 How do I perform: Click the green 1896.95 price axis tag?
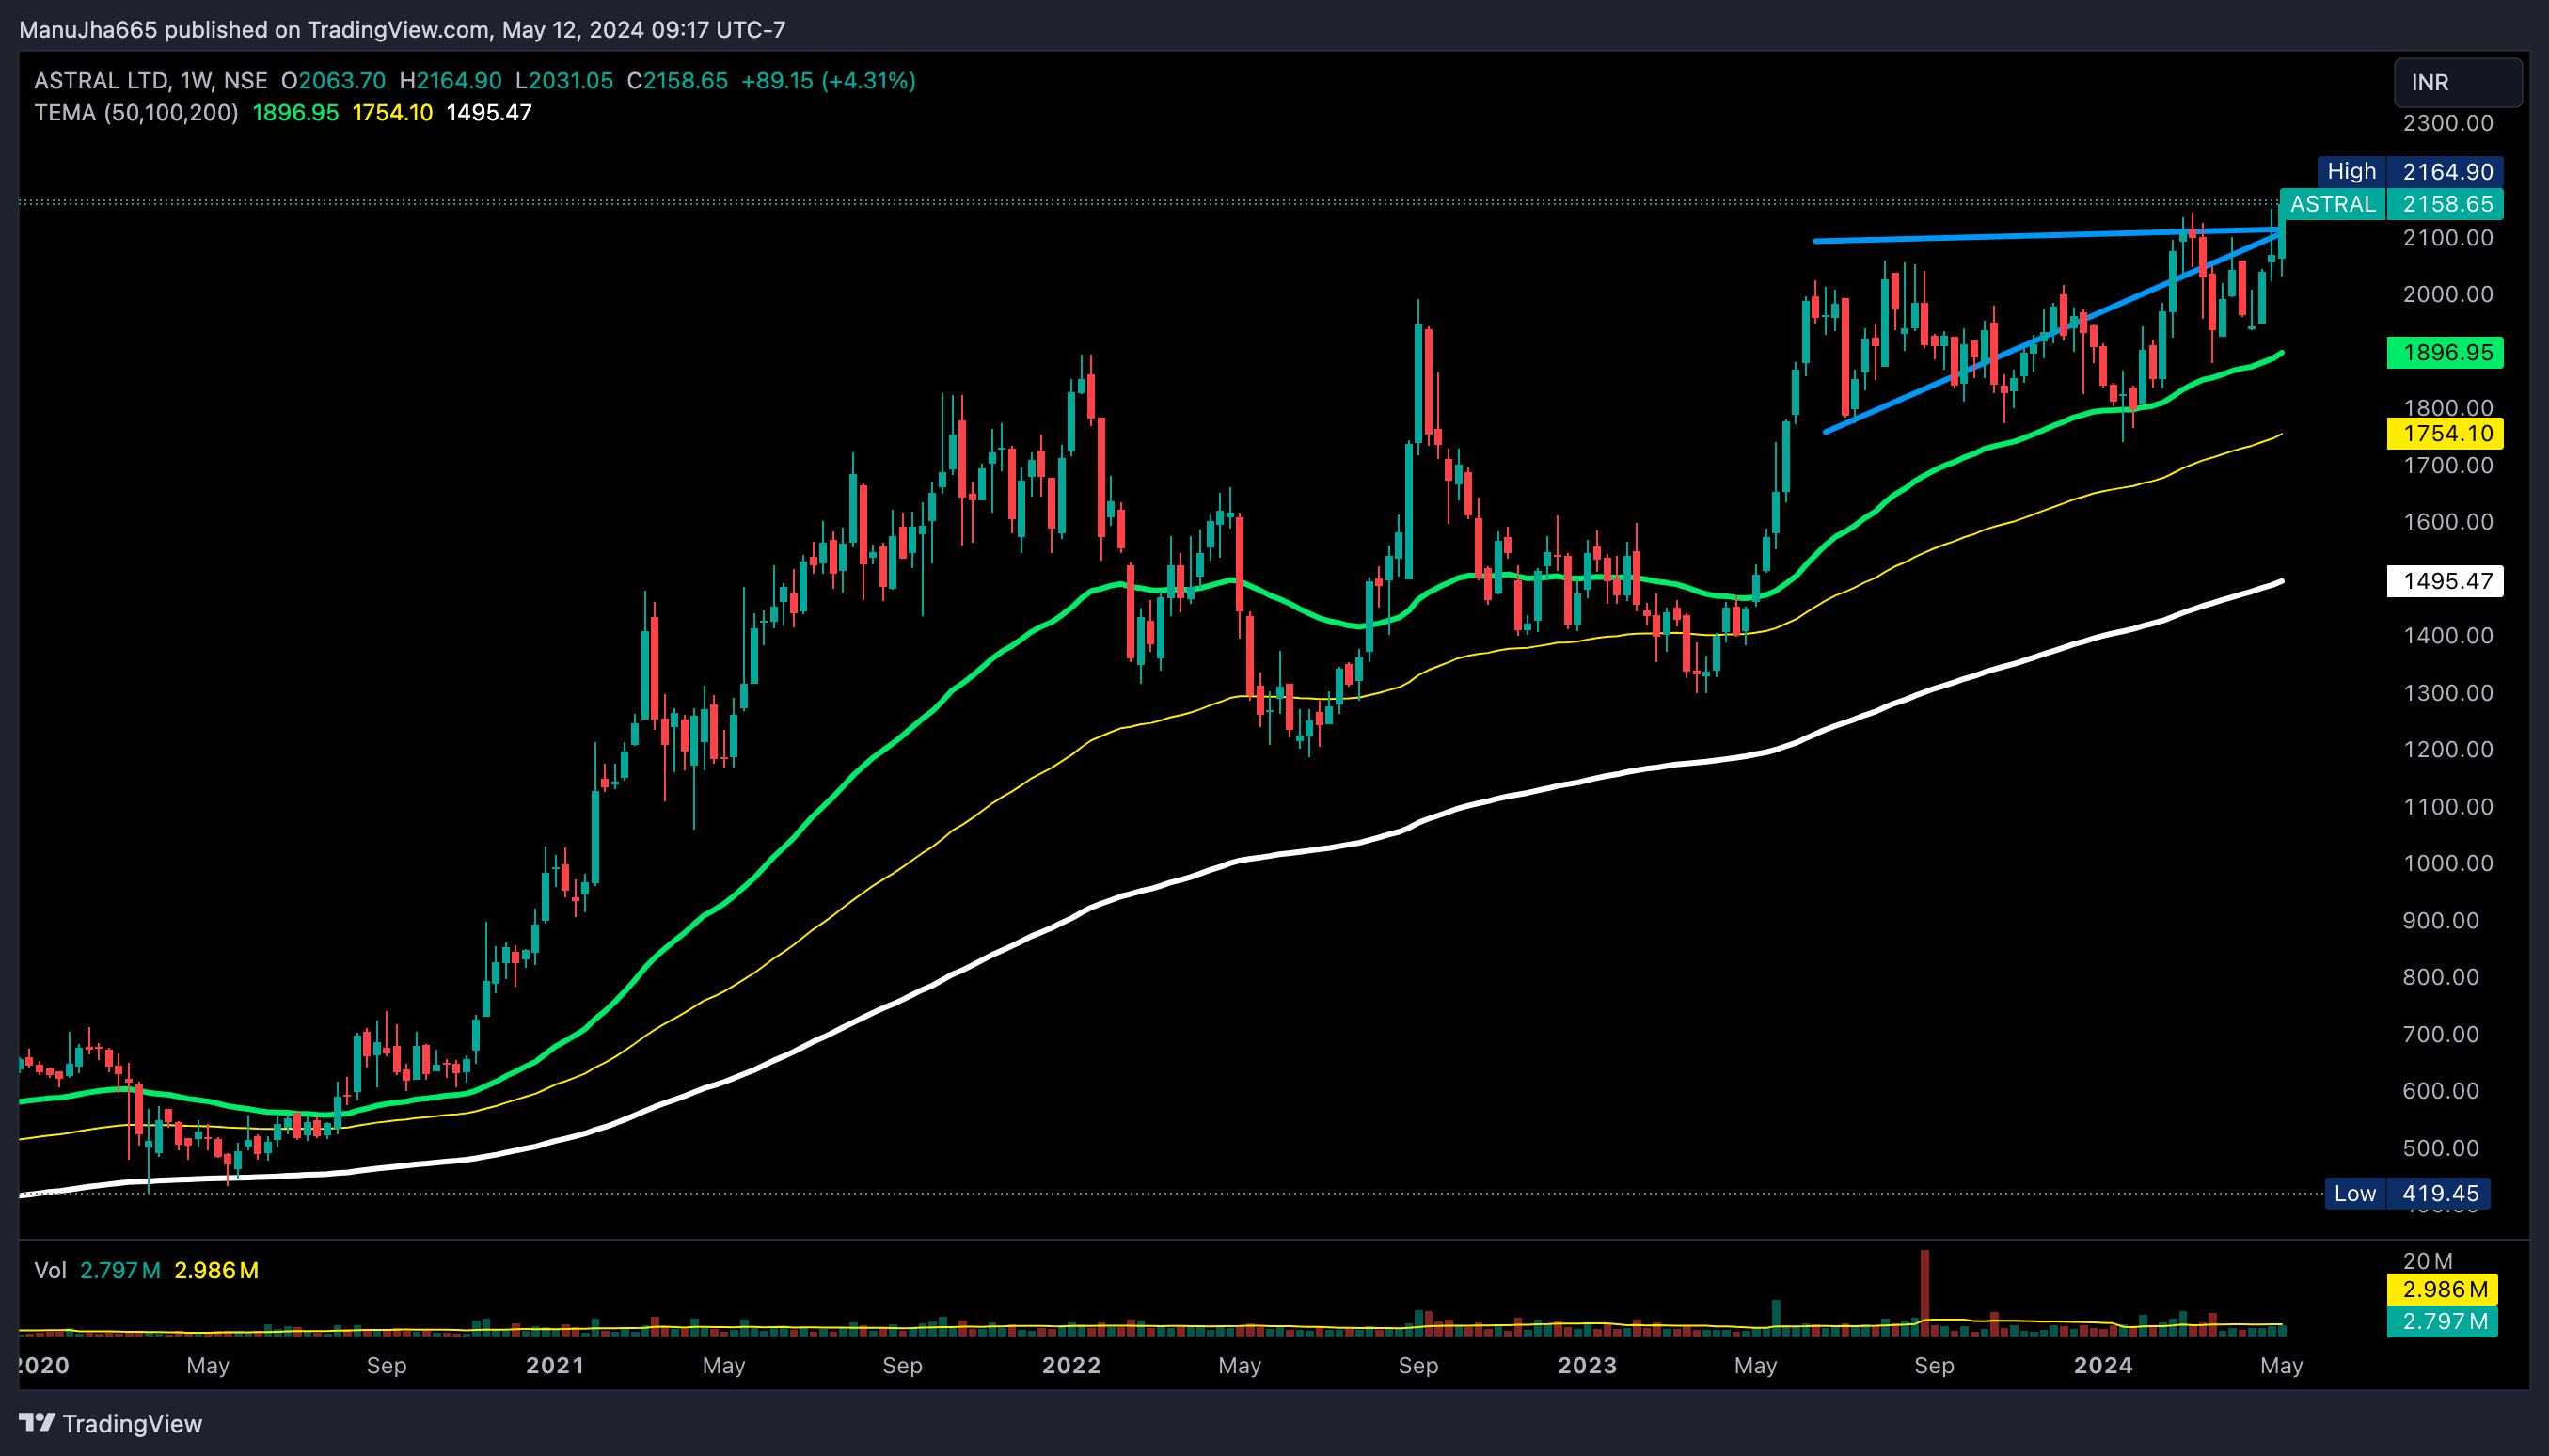[2445, 353]
